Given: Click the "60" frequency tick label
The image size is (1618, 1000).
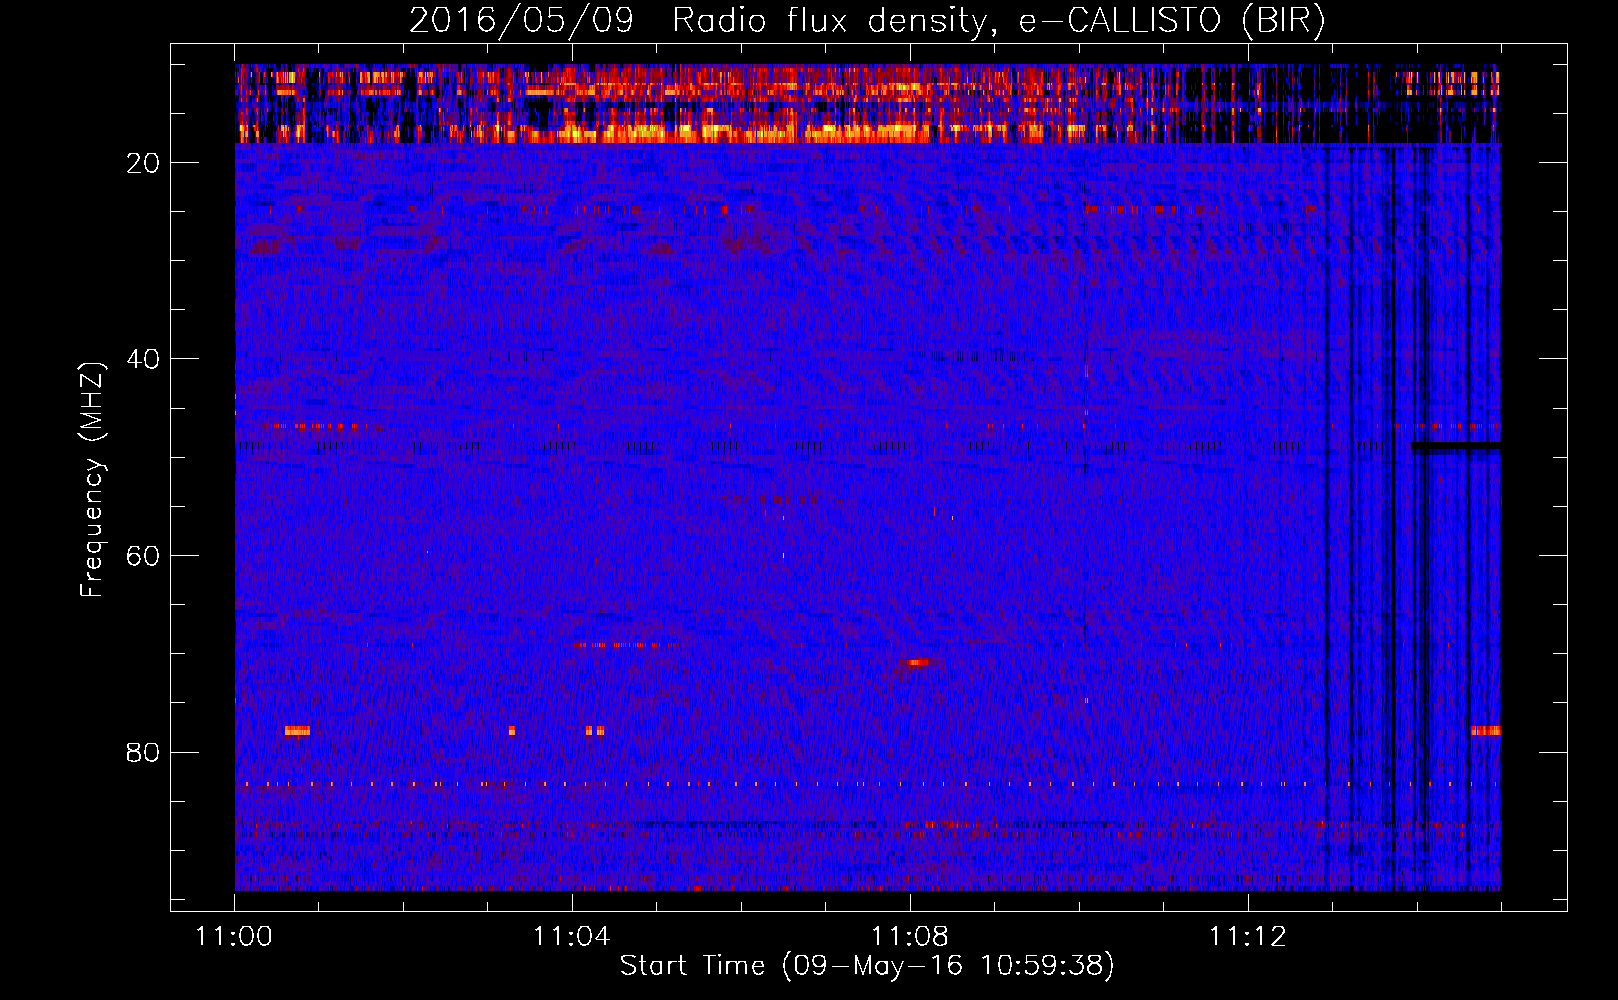Looking at the screenshot, I should tap(143, 556).
